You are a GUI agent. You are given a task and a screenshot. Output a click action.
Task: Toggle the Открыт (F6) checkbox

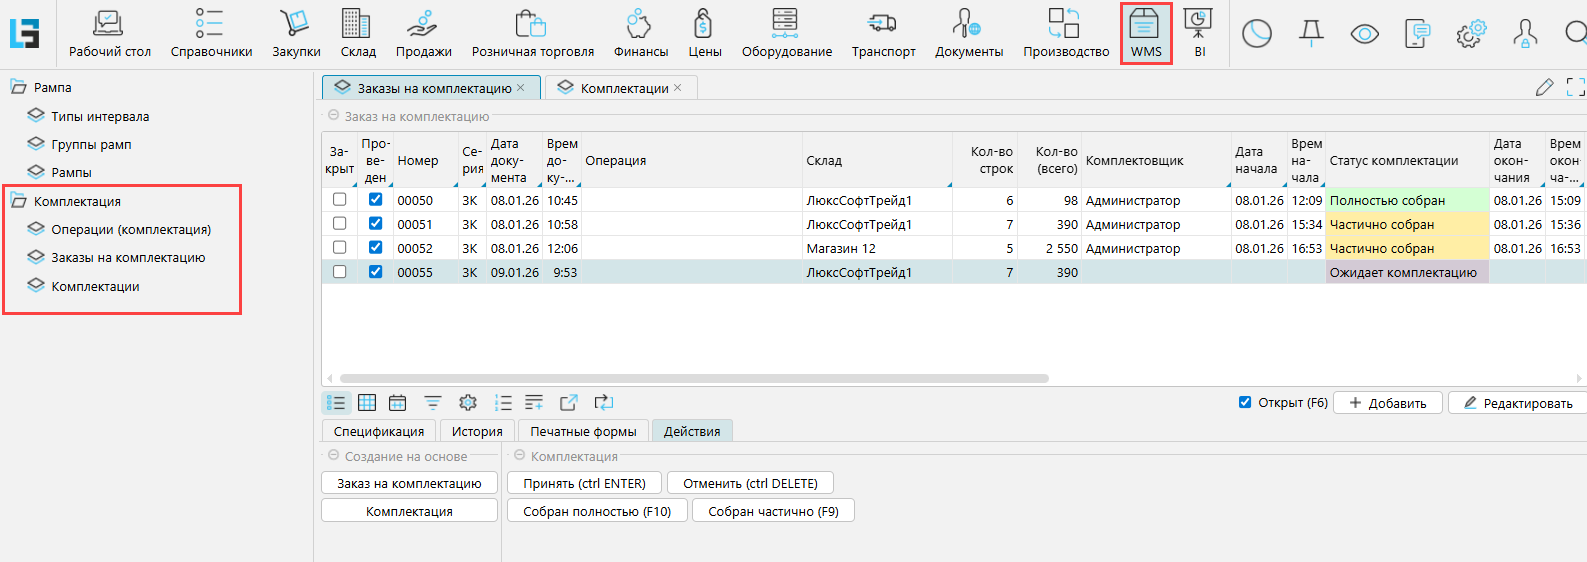1245,403
